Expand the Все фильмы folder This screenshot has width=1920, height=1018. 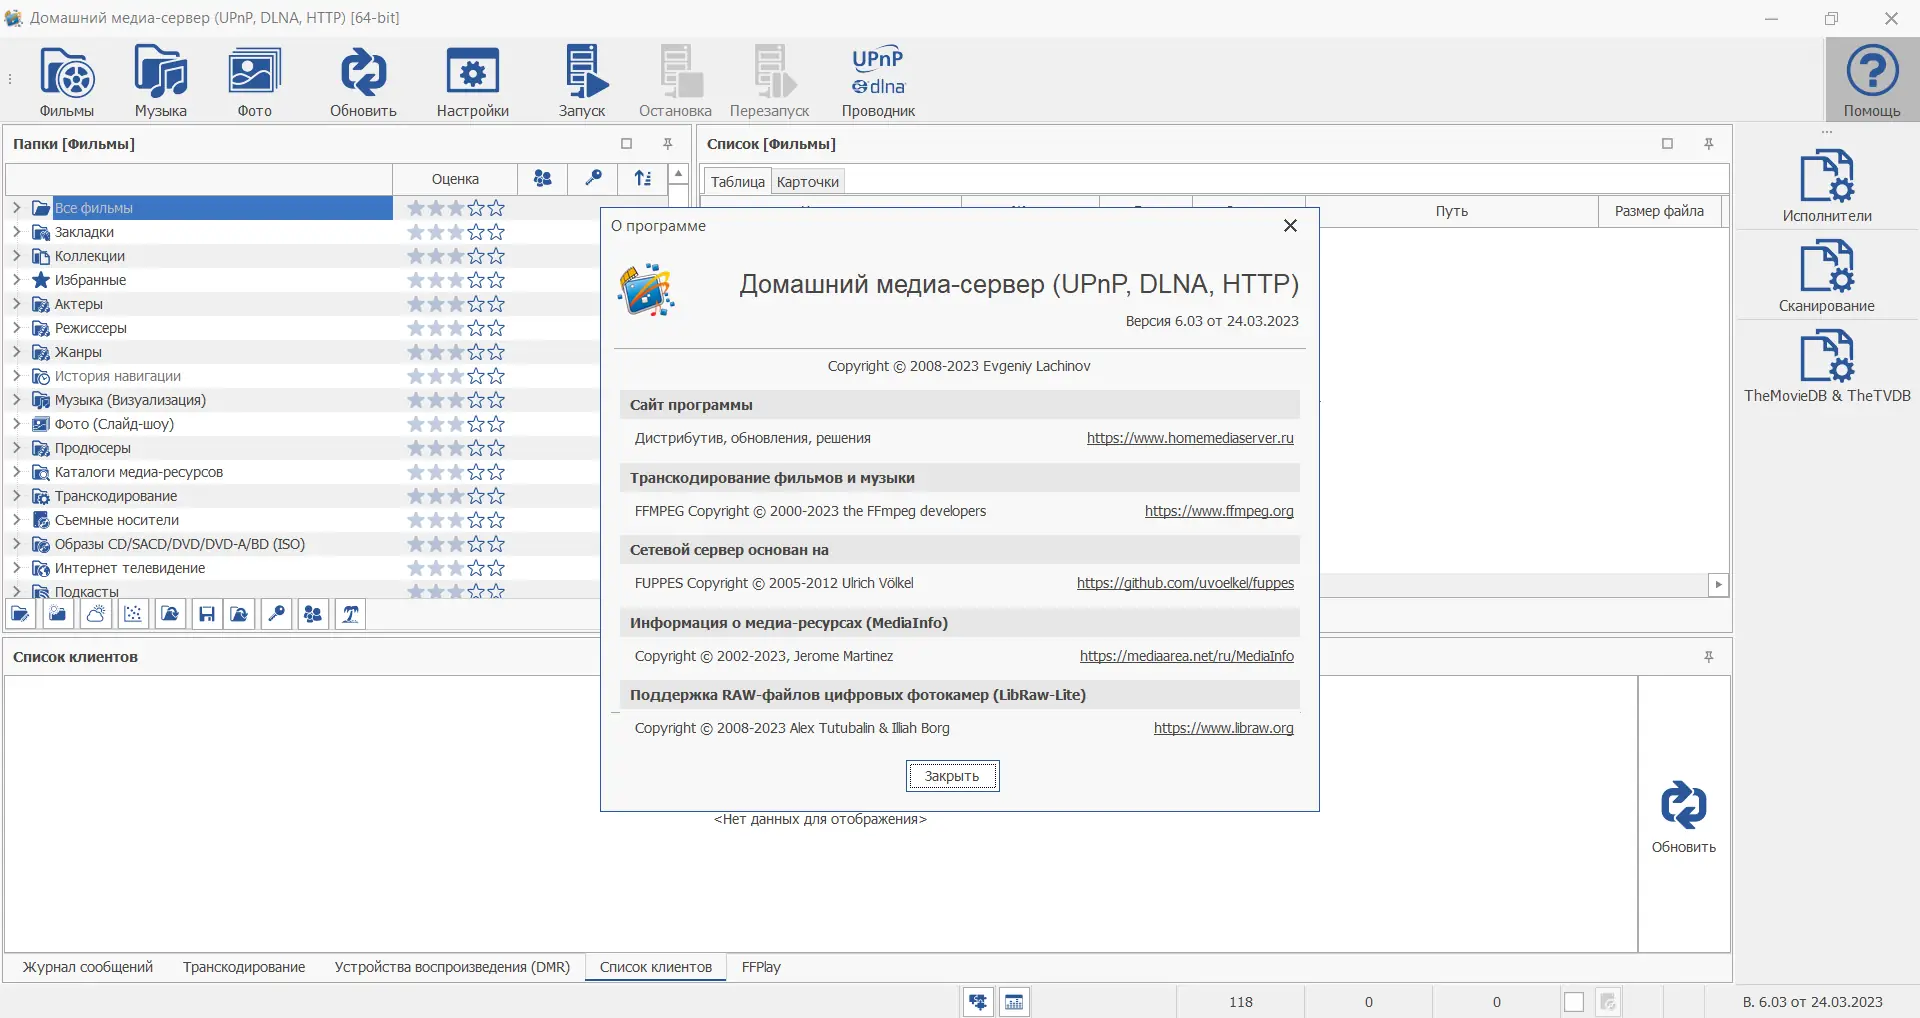click(x=17, y=208)
